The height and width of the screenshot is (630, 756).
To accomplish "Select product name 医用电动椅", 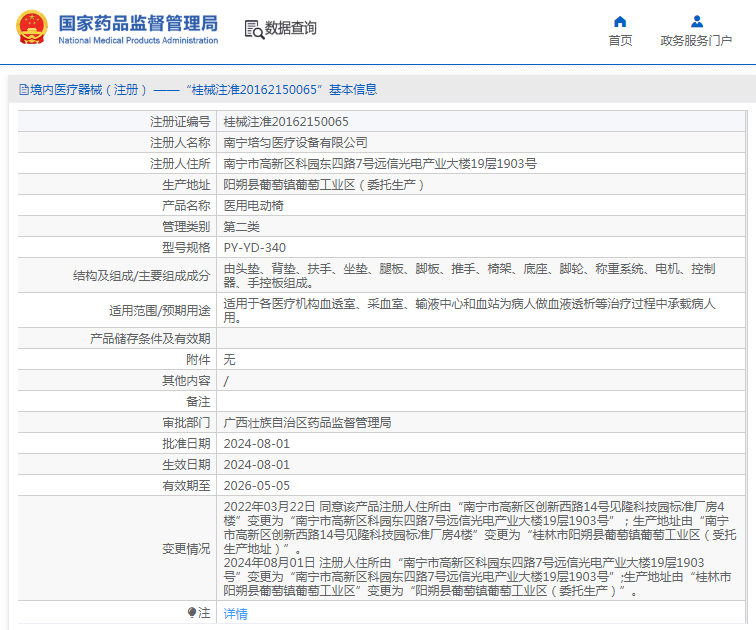I will 254,206.
